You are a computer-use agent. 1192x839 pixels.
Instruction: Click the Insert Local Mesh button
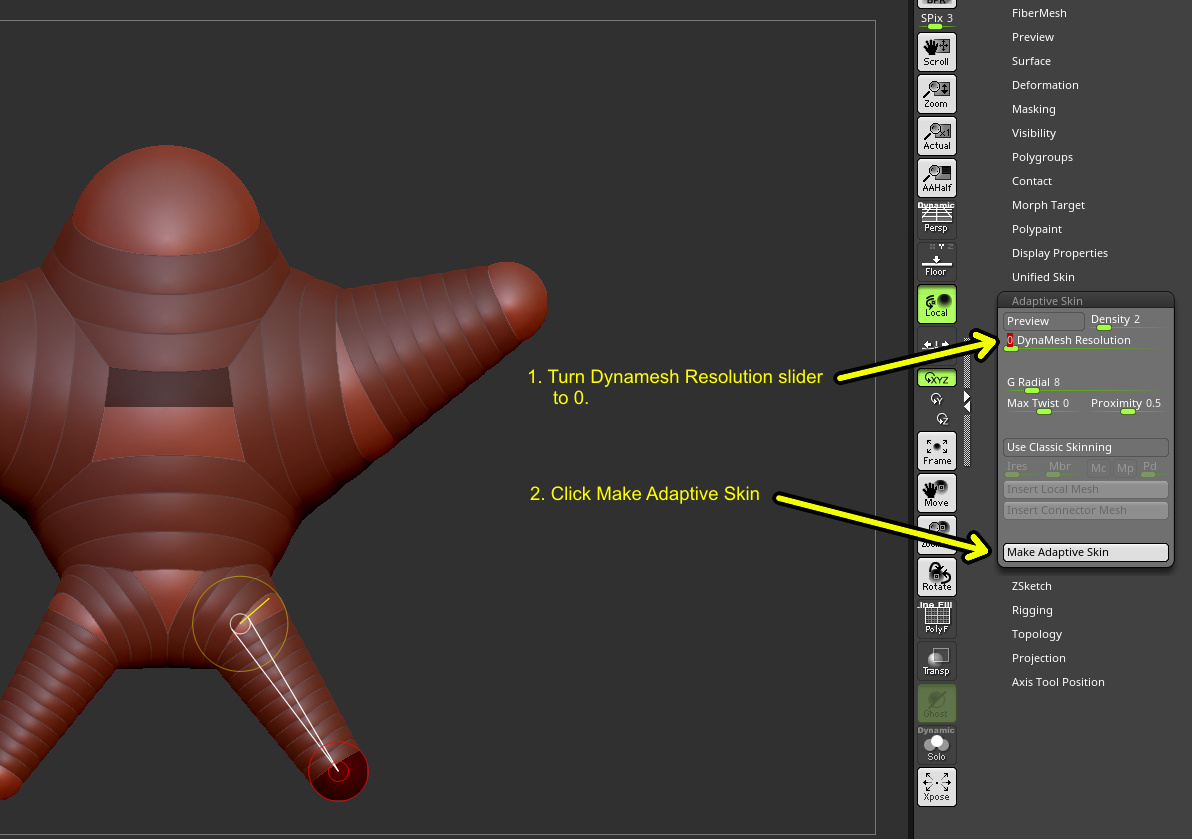[x=1086, y=489]
